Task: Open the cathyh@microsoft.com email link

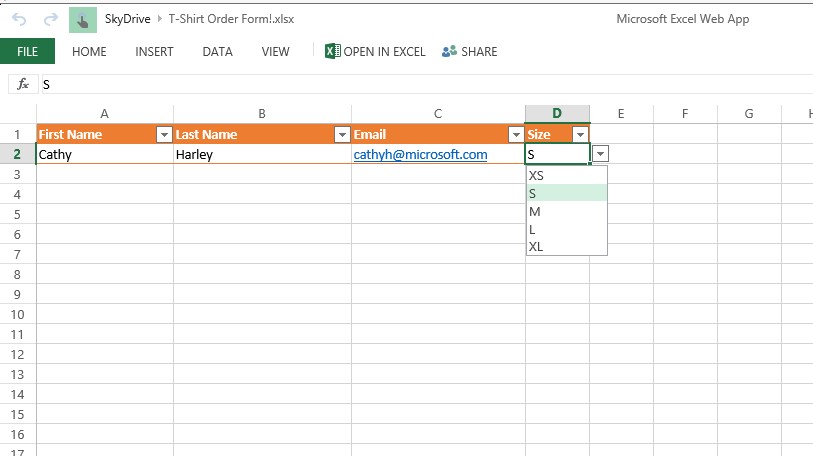Action: pos(420,155)
